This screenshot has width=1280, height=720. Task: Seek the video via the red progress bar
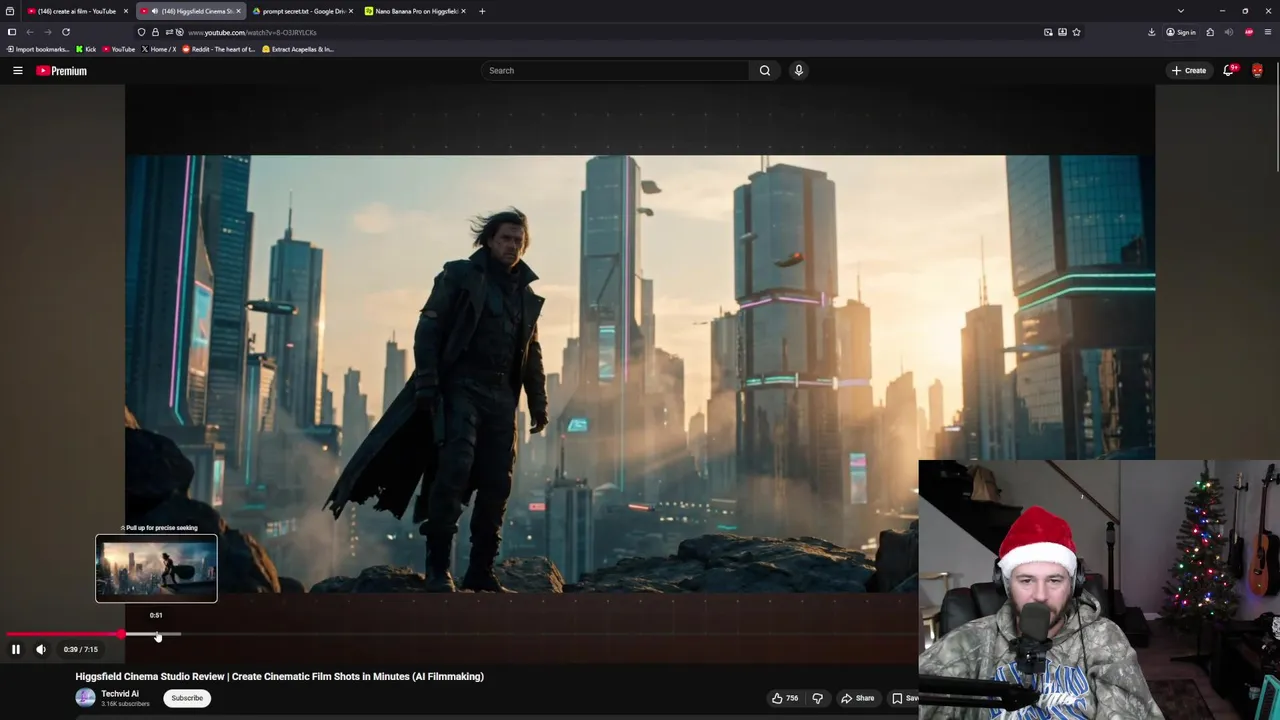pyautogui.click(x=460, y=634)
